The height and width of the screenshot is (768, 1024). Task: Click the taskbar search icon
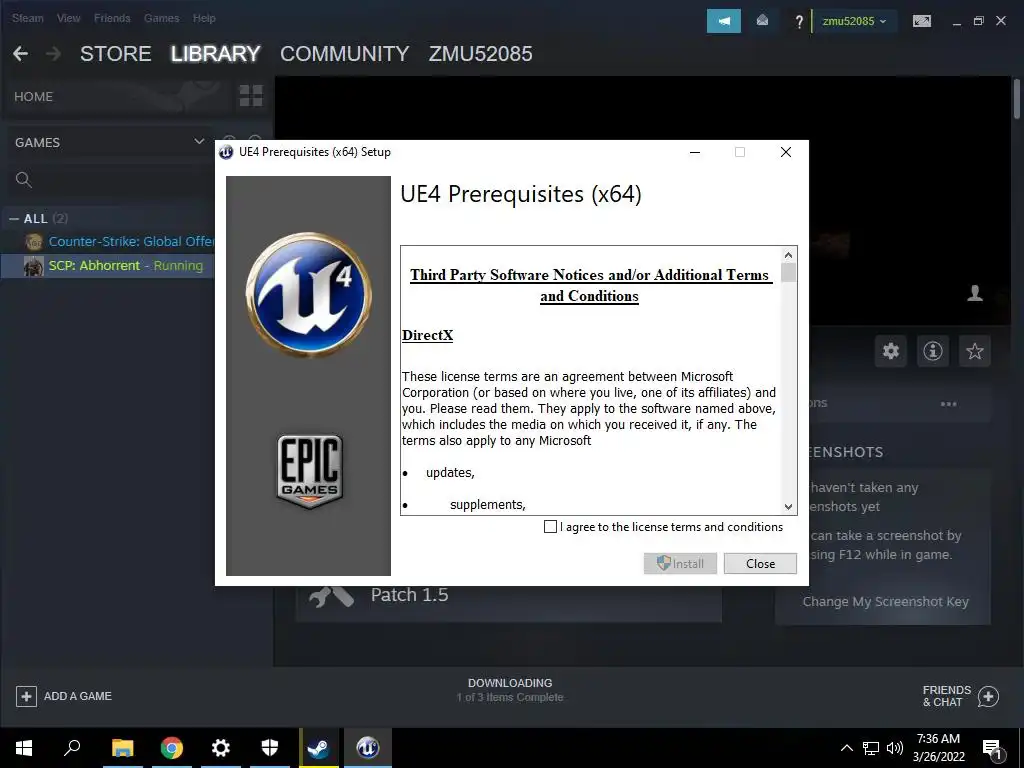click(72, 748)
